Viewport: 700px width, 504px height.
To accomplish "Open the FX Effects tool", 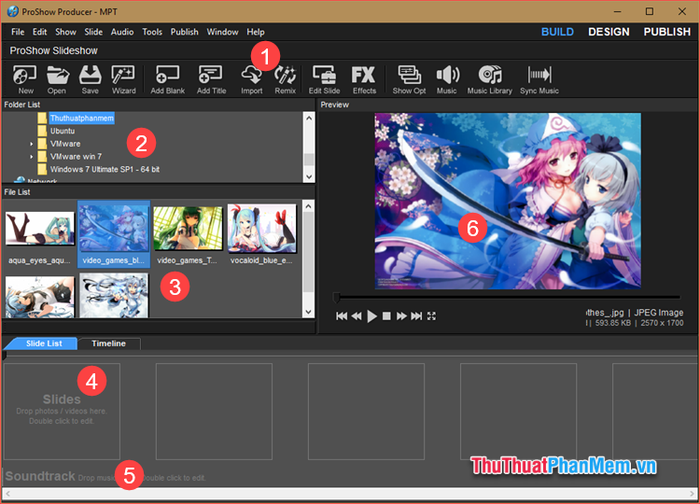I will [364, 79].
